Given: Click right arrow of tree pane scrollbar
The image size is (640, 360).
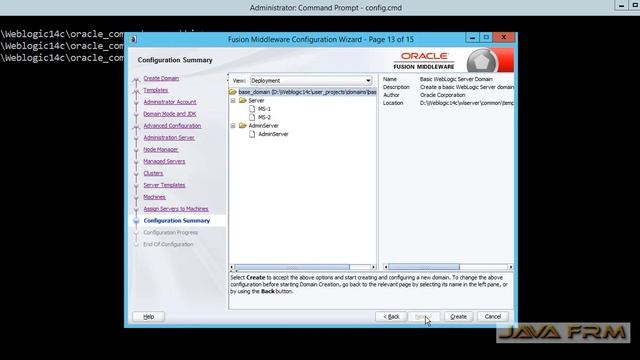Looking at the screenshot, I should (373, 267).
